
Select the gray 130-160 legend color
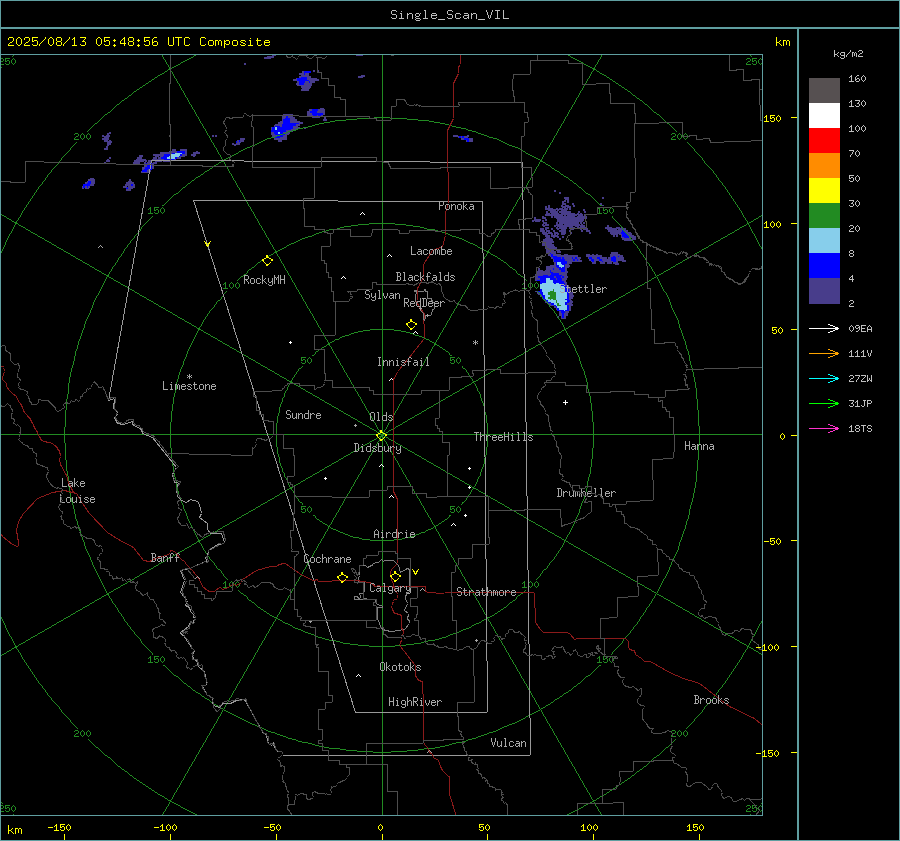[x=824, y=91]
